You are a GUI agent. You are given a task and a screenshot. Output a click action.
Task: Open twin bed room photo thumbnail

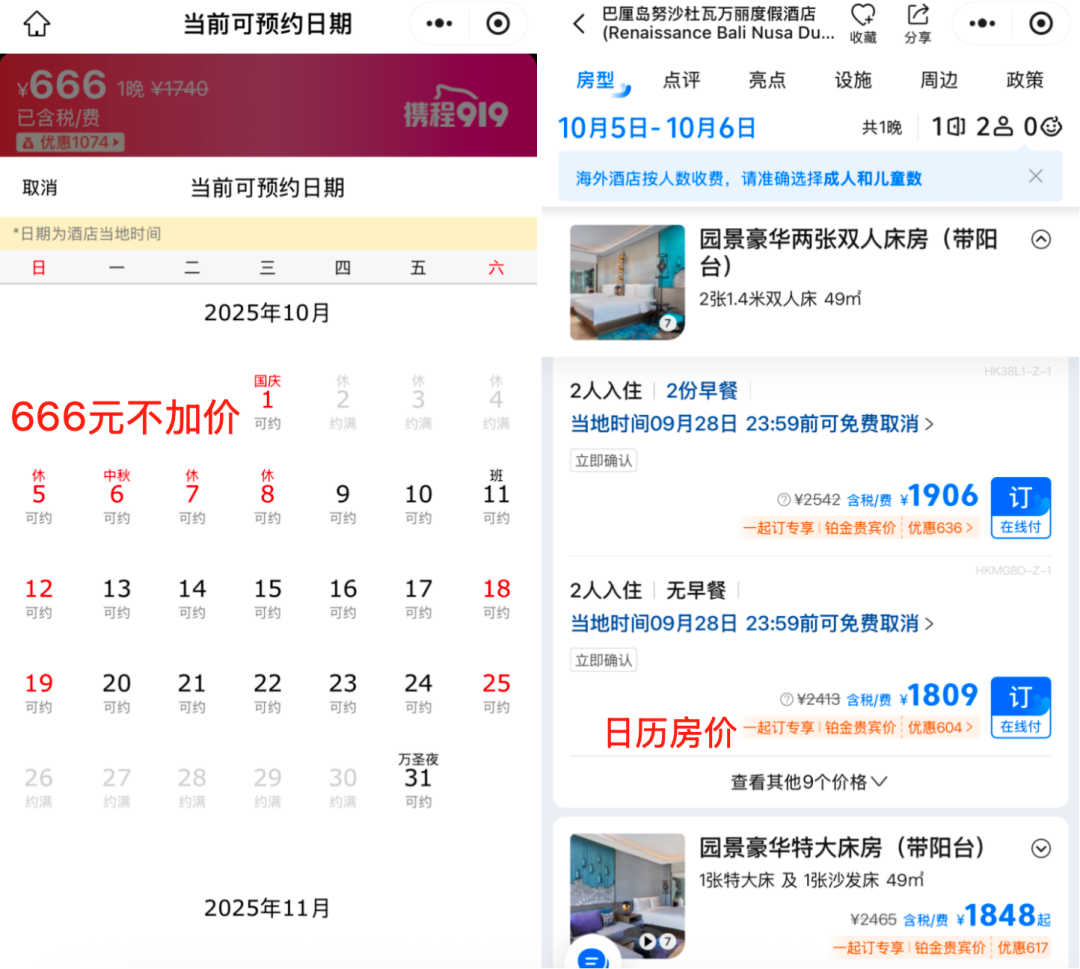click(627, 282)
